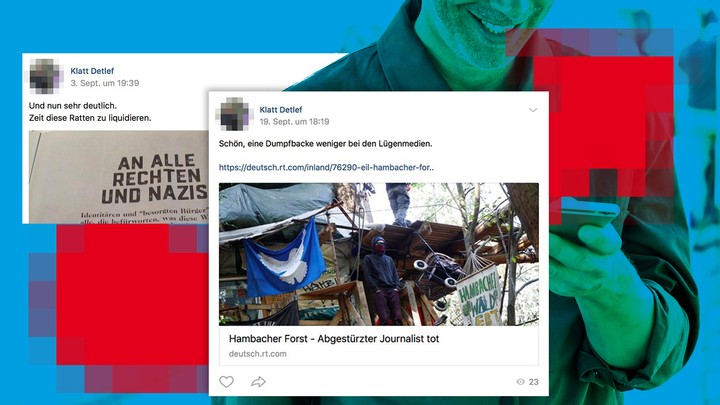The image size is (720, 405).
Task: Click the 3. Sept. um 19:39 timestamp
Action: [105, 83]
